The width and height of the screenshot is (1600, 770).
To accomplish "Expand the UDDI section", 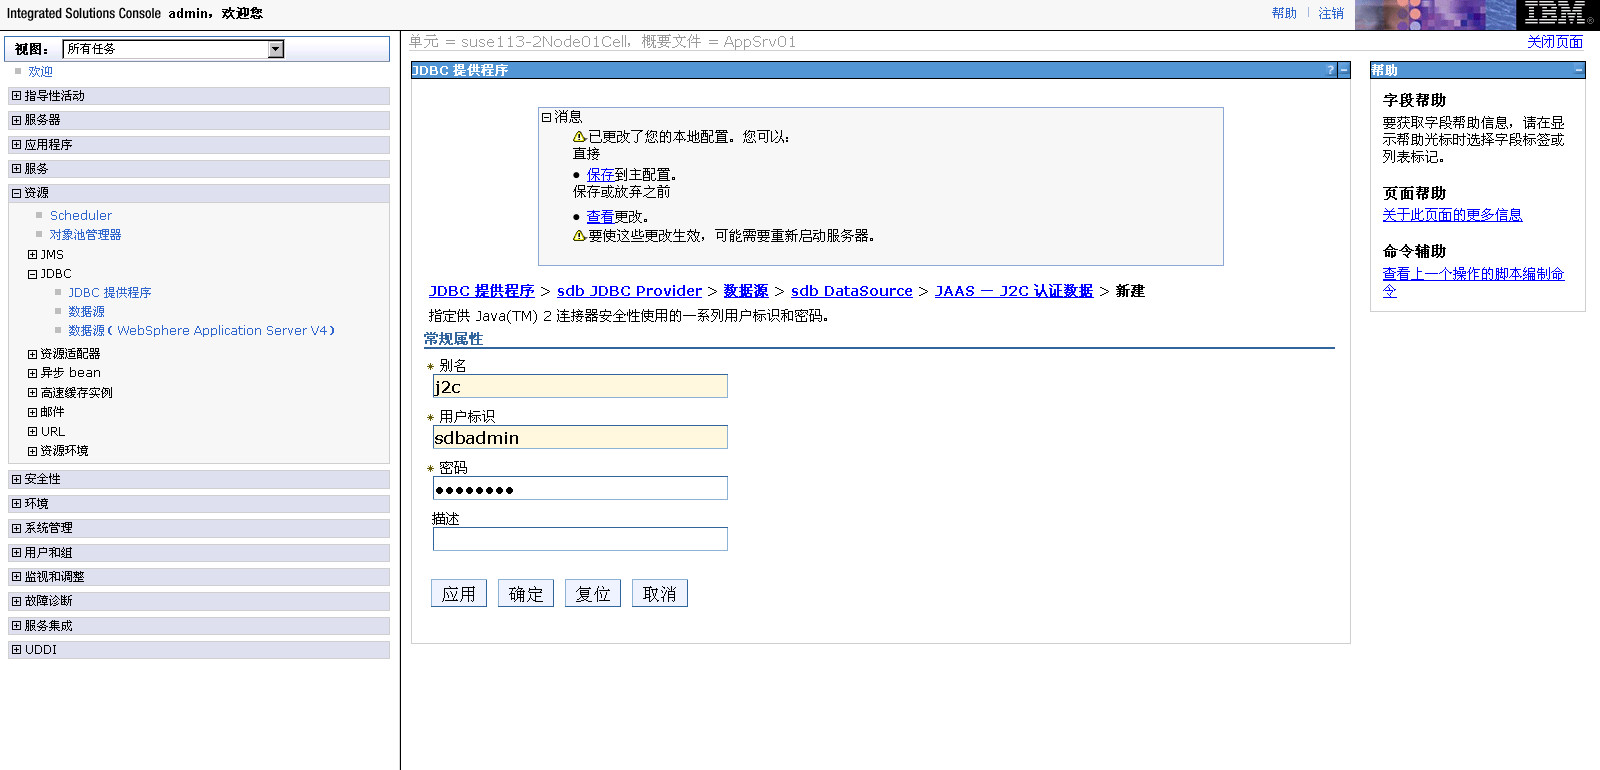I will click(16, 650).
